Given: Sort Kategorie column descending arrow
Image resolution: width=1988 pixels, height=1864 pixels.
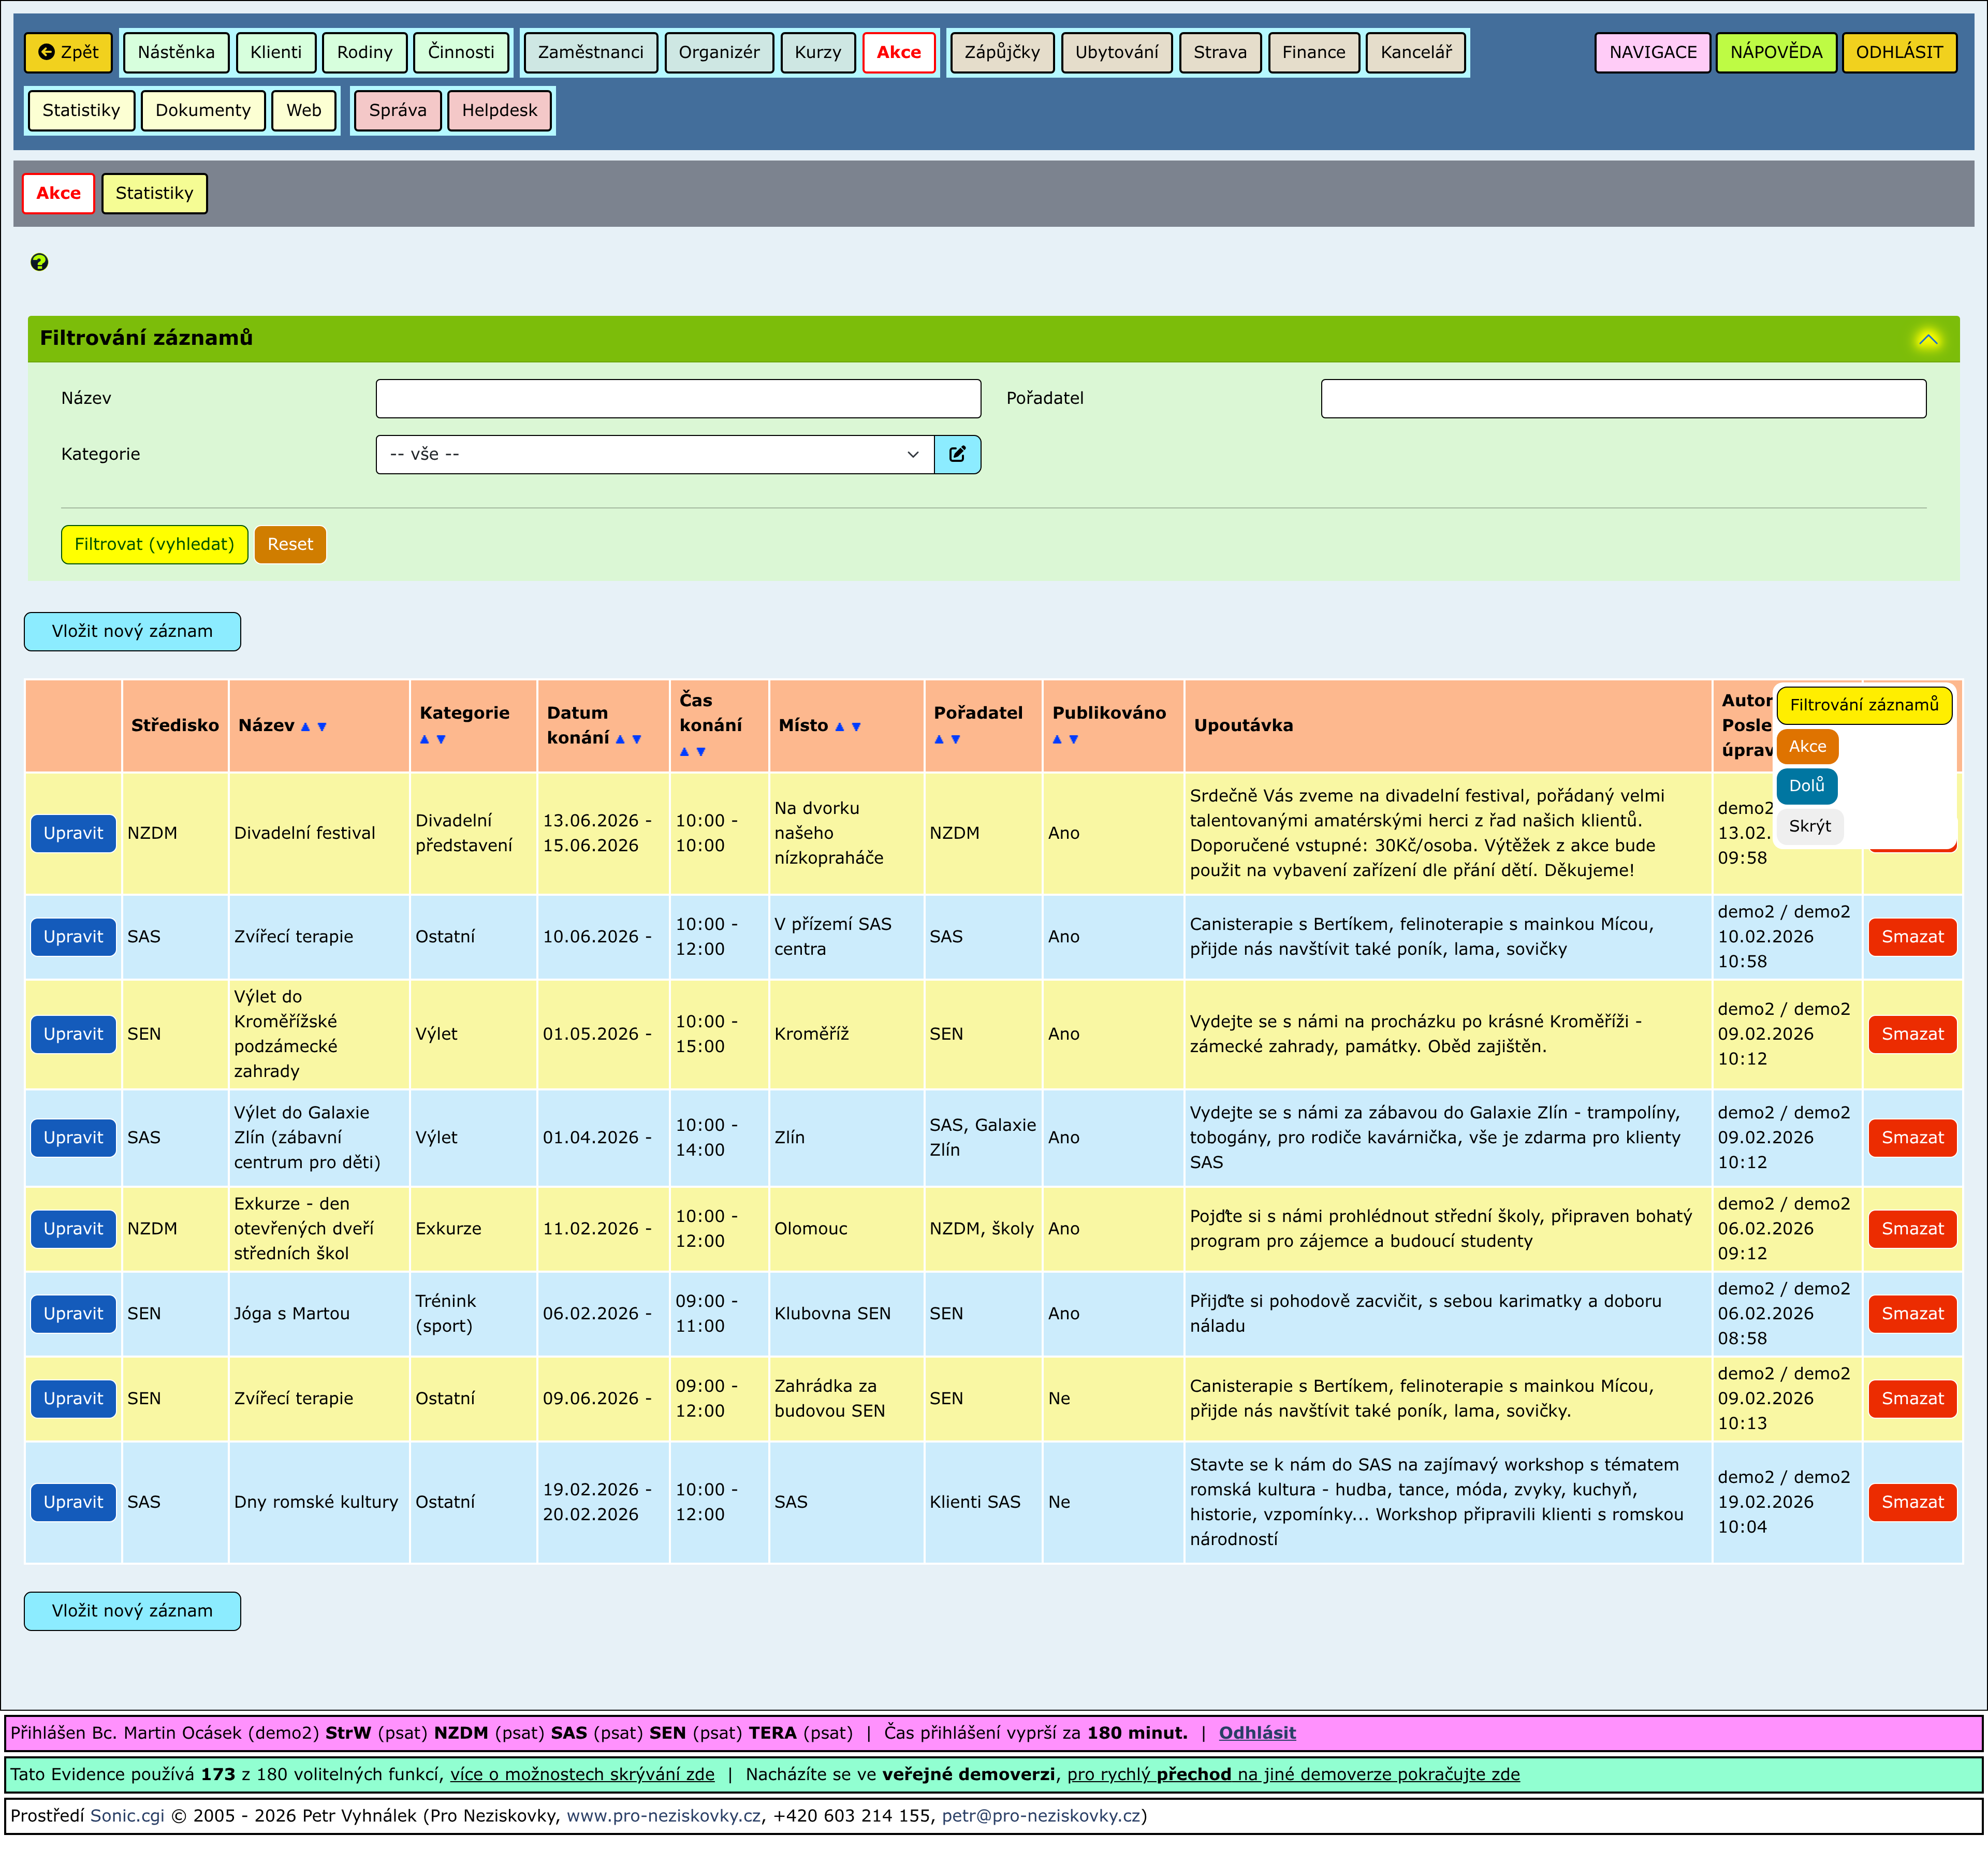Looking at the screenshot, I should coord(441,739).
